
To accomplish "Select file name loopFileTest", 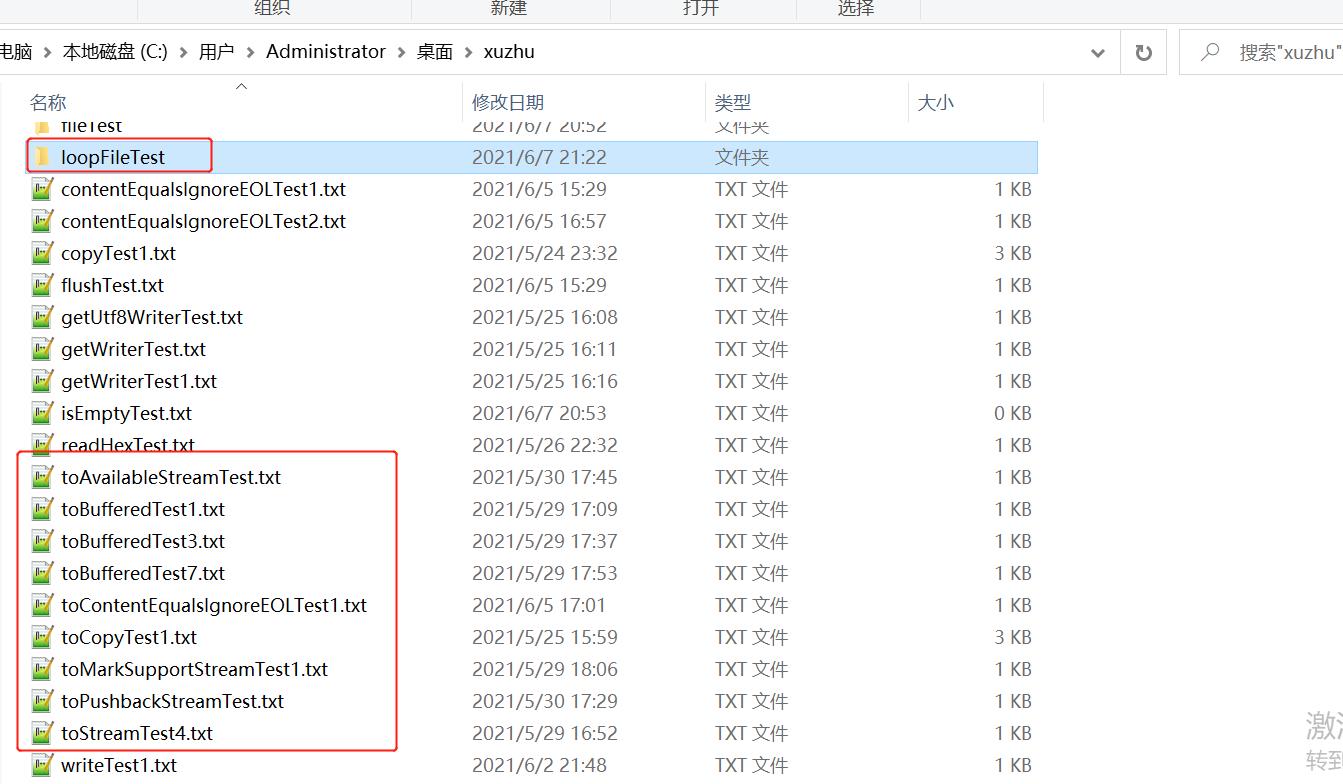I will click(x=113, y=157).
